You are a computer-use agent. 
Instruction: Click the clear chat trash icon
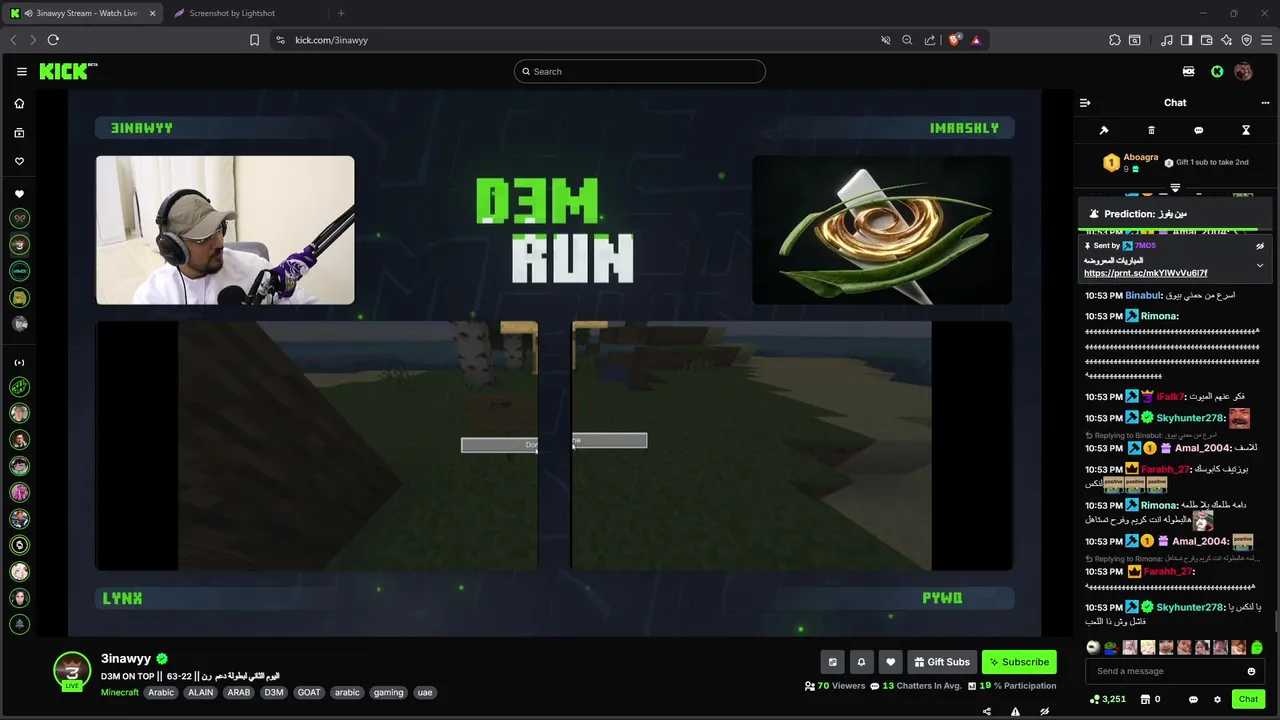(1151, 131)
